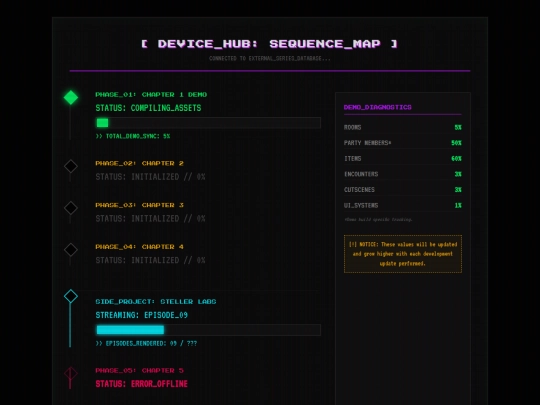
Task: Select the PARTY MEMBERS* row label
Action: (367, 143)
